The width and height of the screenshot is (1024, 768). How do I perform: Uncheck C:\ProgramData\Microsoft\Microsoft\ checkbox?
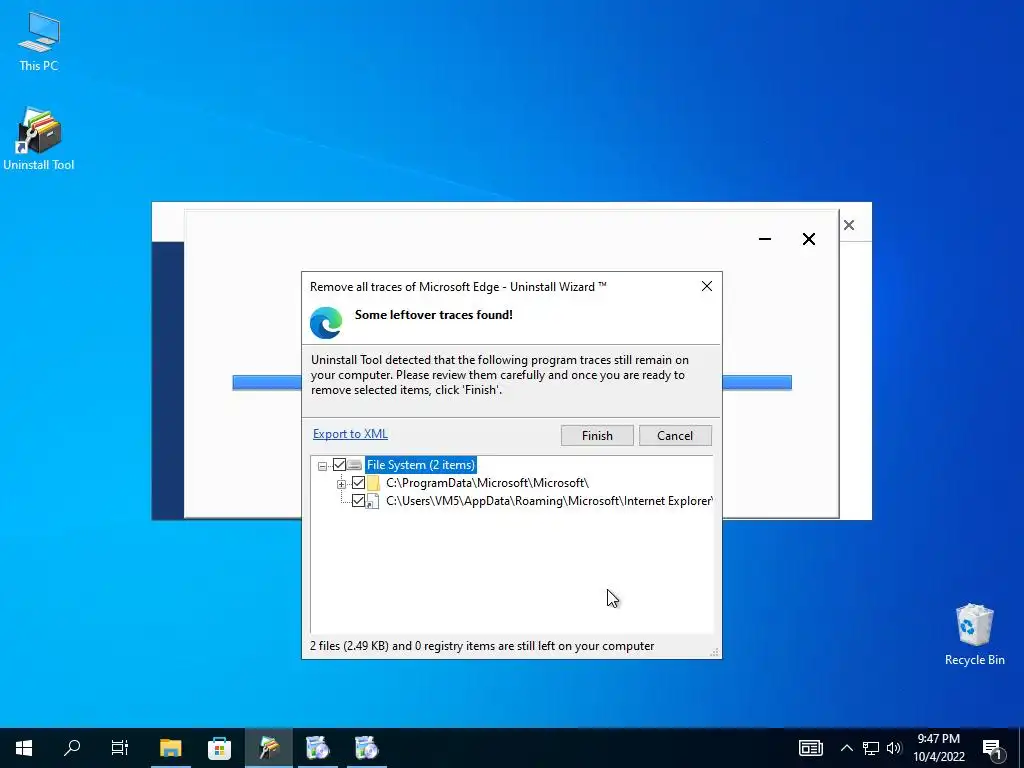(359, 483)
